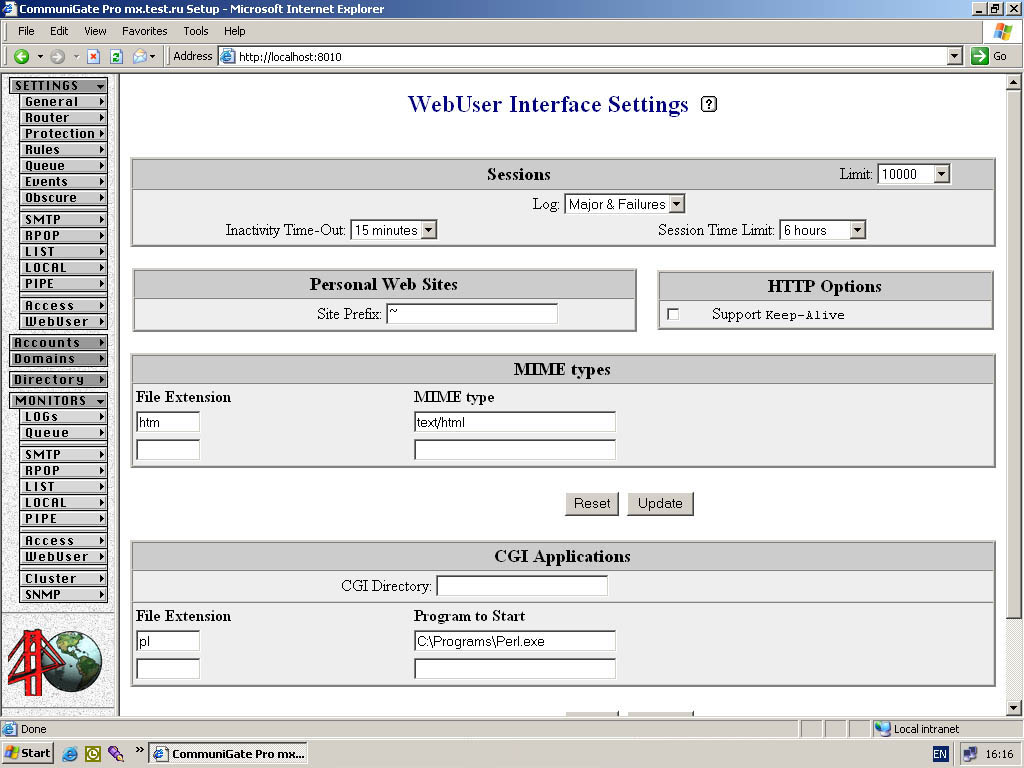Open the Address bar history dropdown

pyautogui.click(x=955, y=56)
